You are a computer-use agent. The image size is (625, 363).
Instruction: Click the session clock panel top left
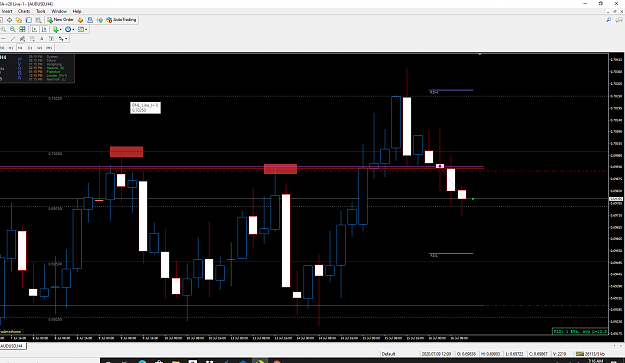tap(37, 68)
